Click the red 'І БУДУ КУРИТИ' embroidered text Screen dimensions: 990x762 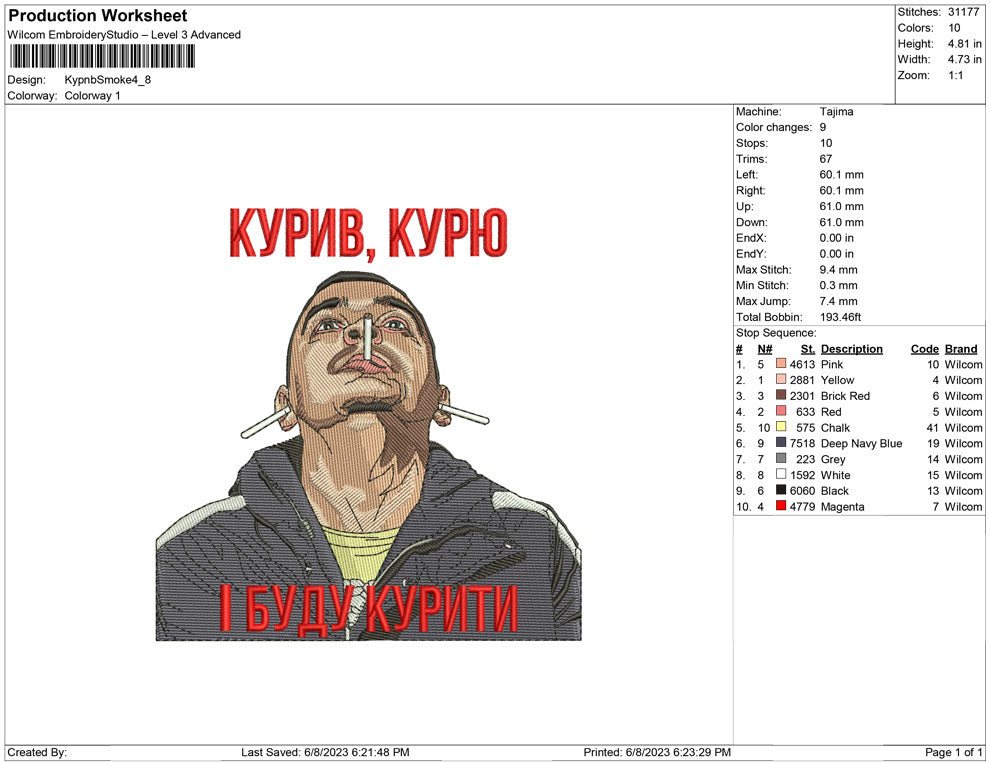click(369, 609)
